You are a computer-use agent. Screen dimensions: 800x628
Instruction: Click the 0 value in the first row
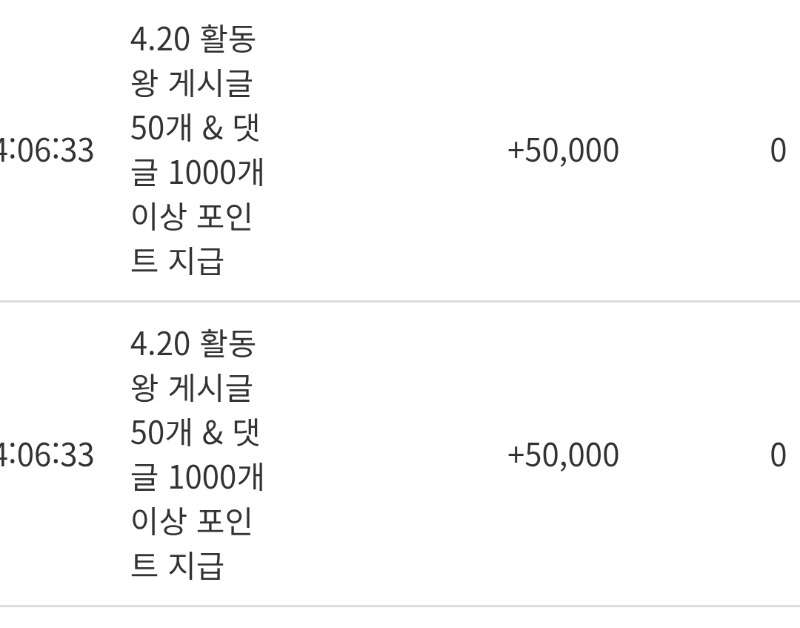(778, 152)
